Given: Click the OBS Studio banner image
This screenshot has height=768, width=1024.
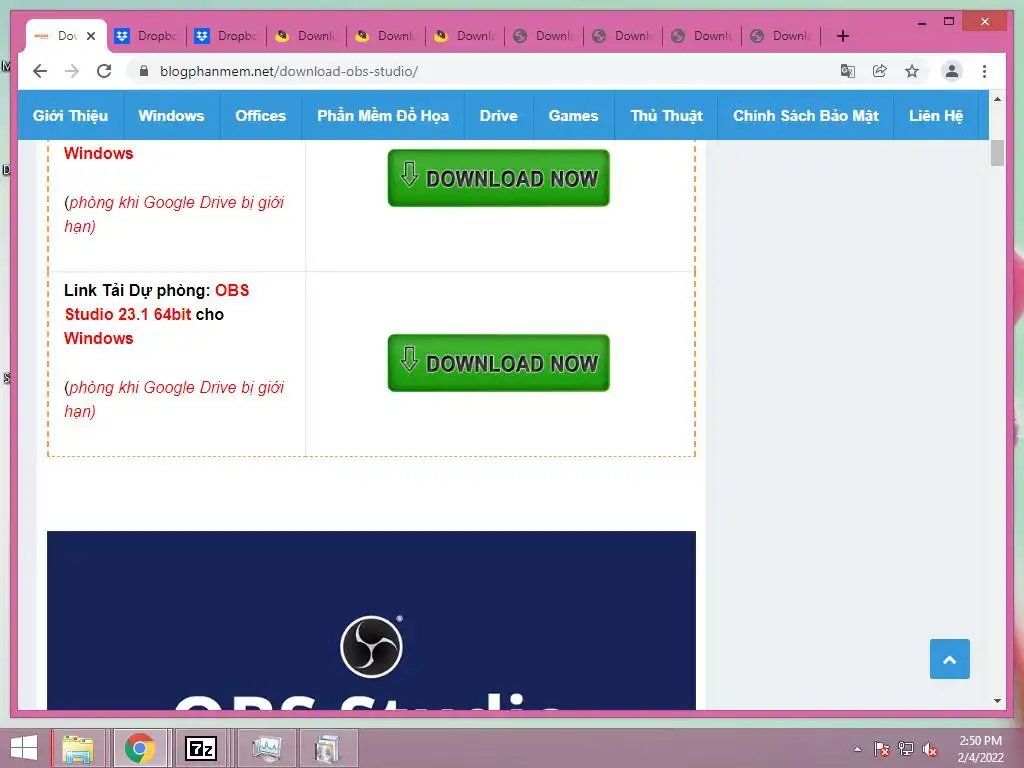Looking at the screenshot, I should (x=371, y=620).
